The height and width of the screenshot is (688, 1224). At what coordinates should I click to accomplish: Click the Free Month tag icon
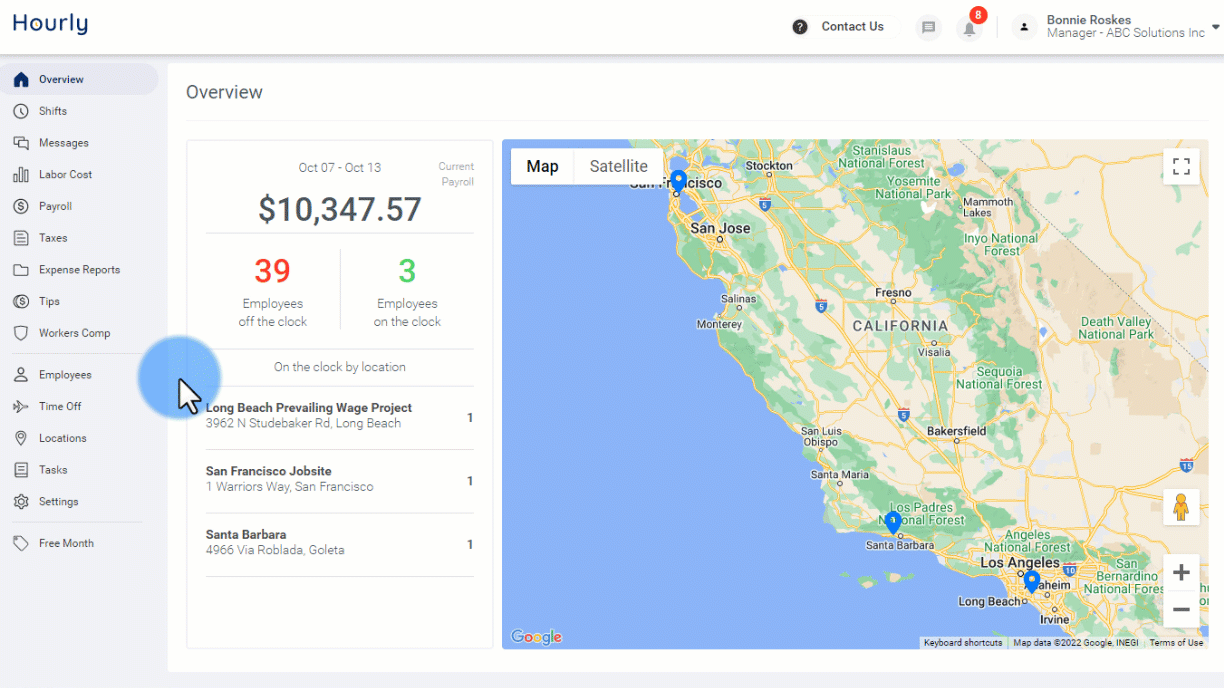tap(21, 543)
